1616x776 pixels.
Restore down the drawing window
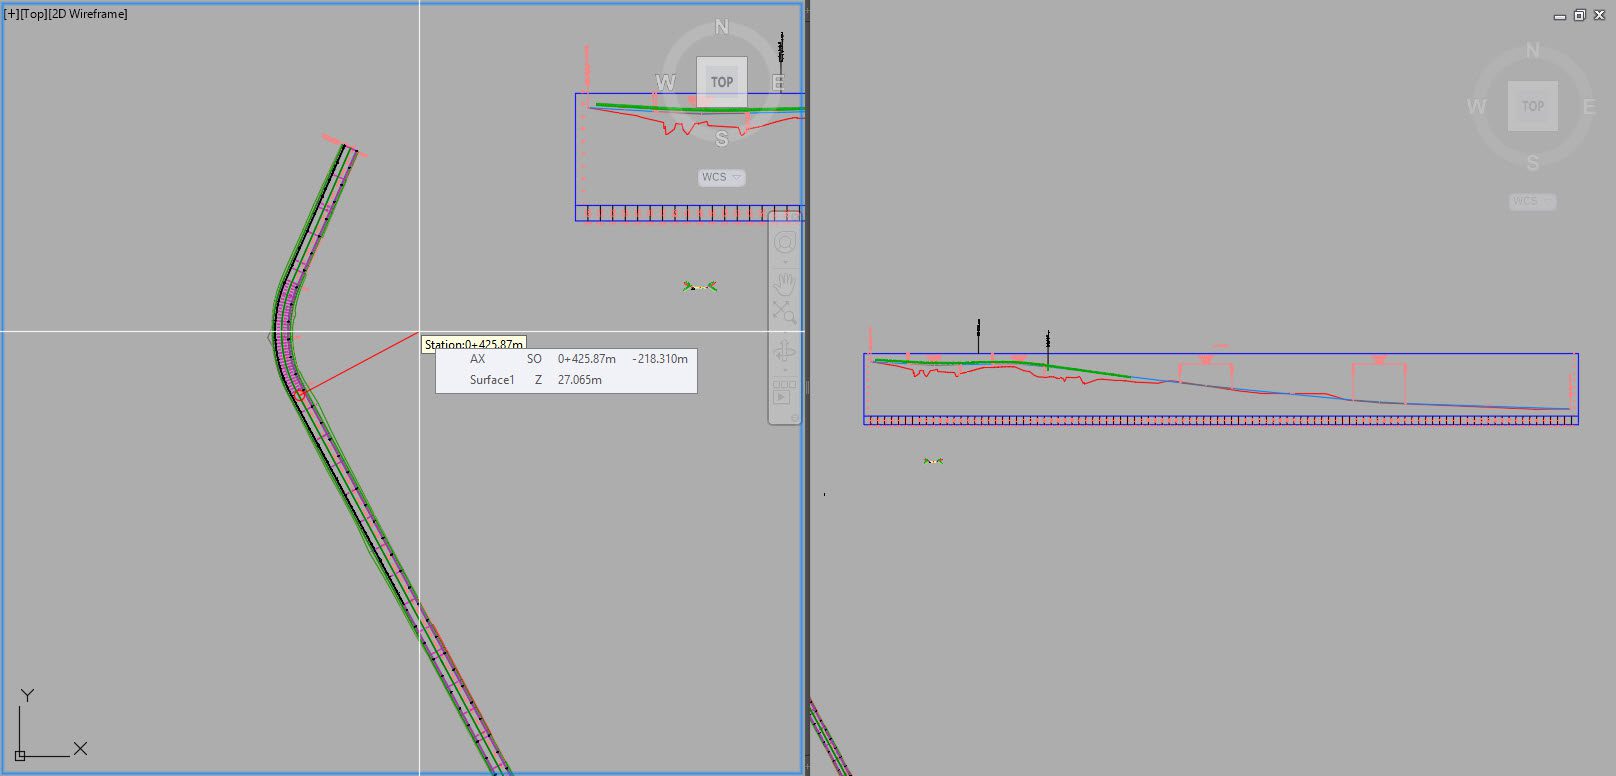pyautogui.click(x=1579, y=15)
